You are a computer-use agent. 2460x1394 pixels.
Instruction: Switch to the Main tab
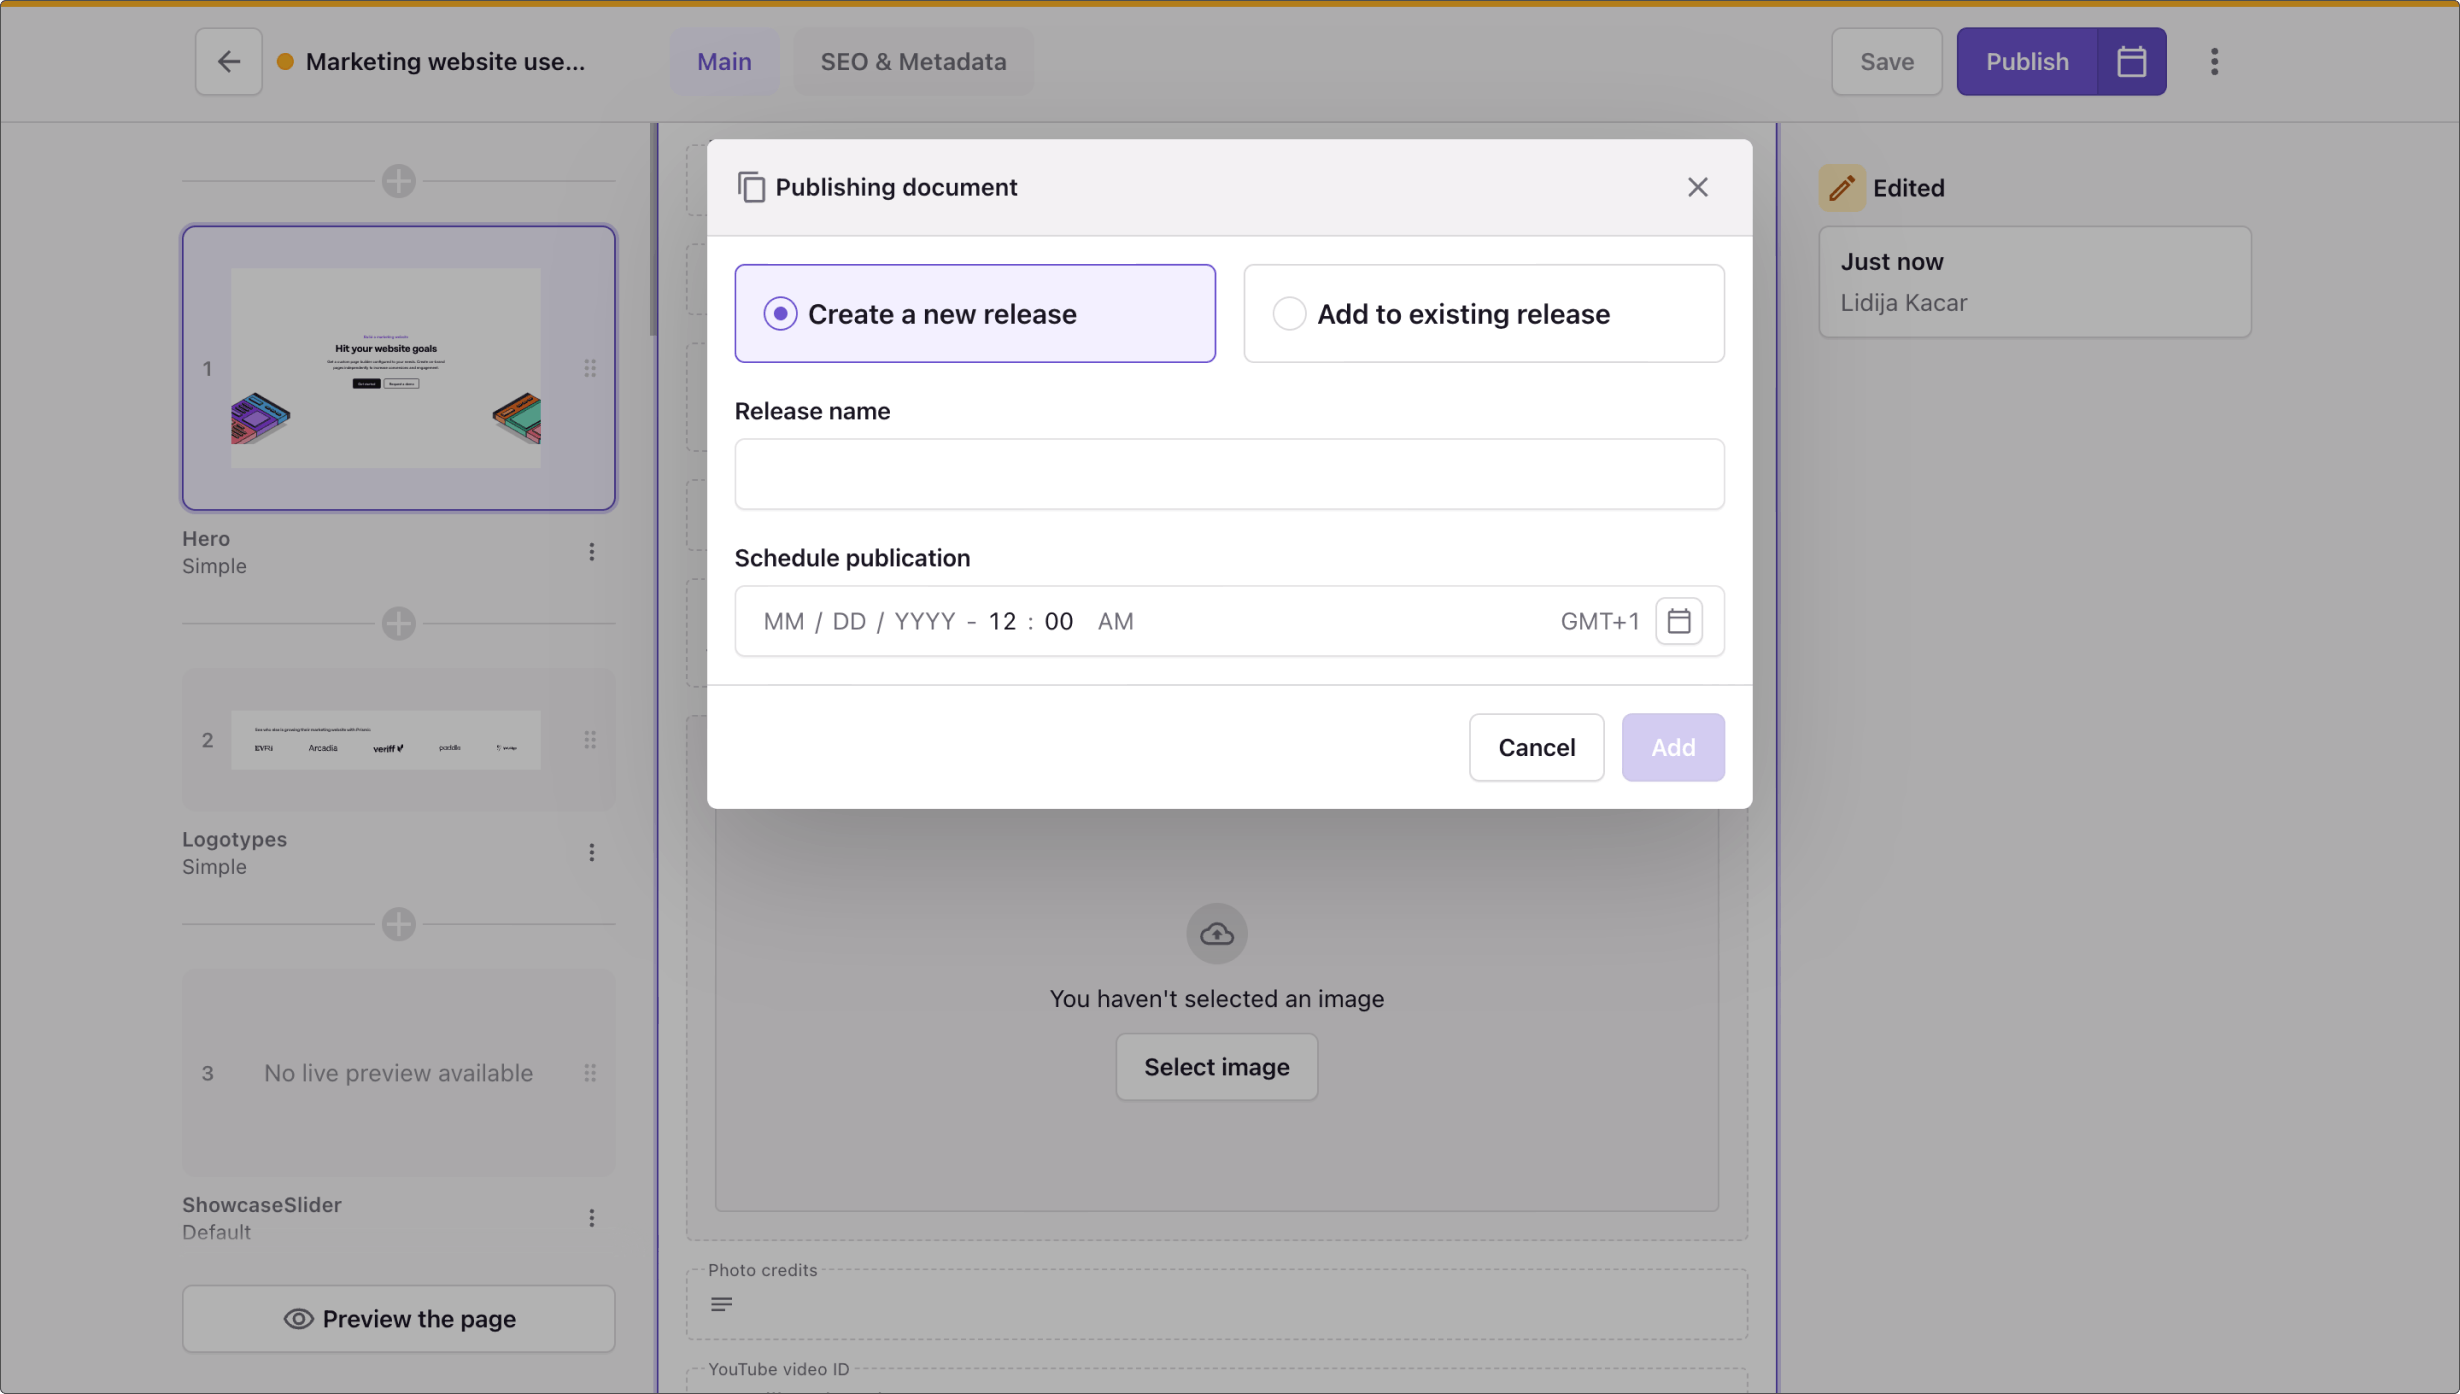click(x=724, y=62)
